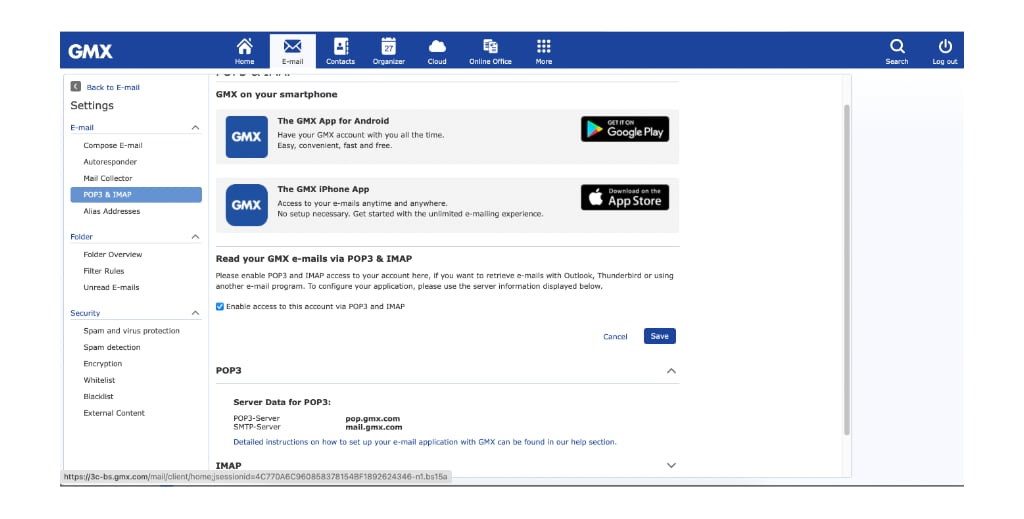Open Filter Rules settings

click(x=104, y=271)
